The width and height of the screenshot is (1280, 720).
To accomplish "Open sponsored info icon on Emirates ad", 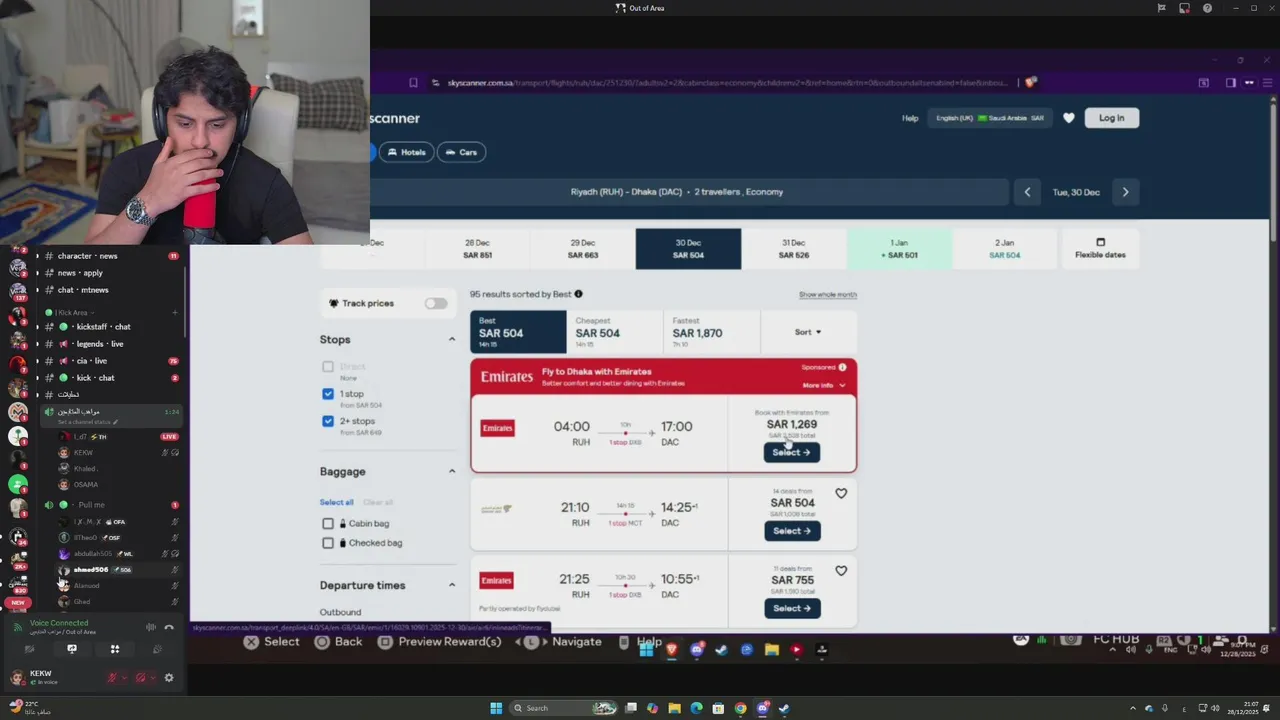I will (842, 367).
